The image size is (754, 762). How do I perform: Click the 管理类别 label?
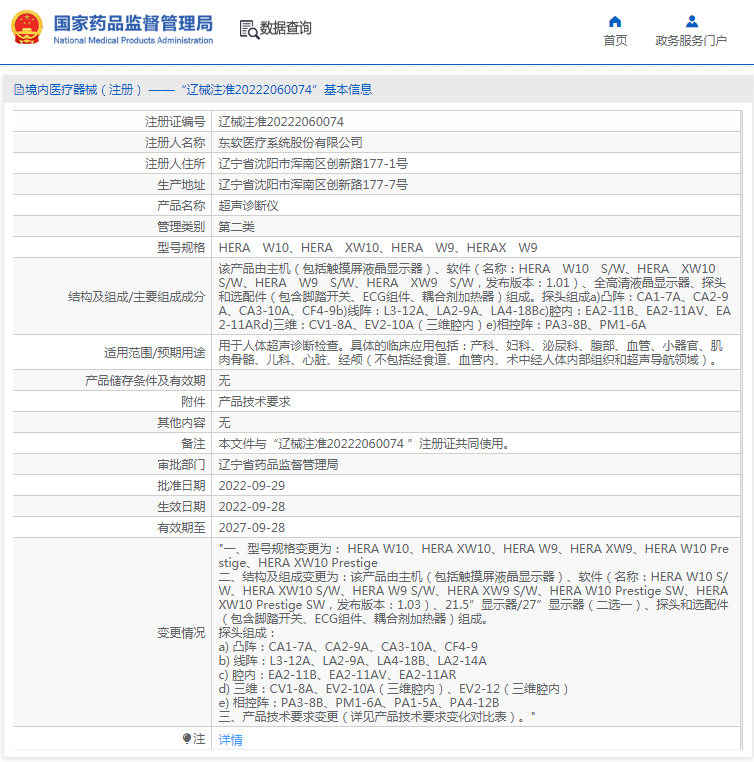click(x=181, y=226)
